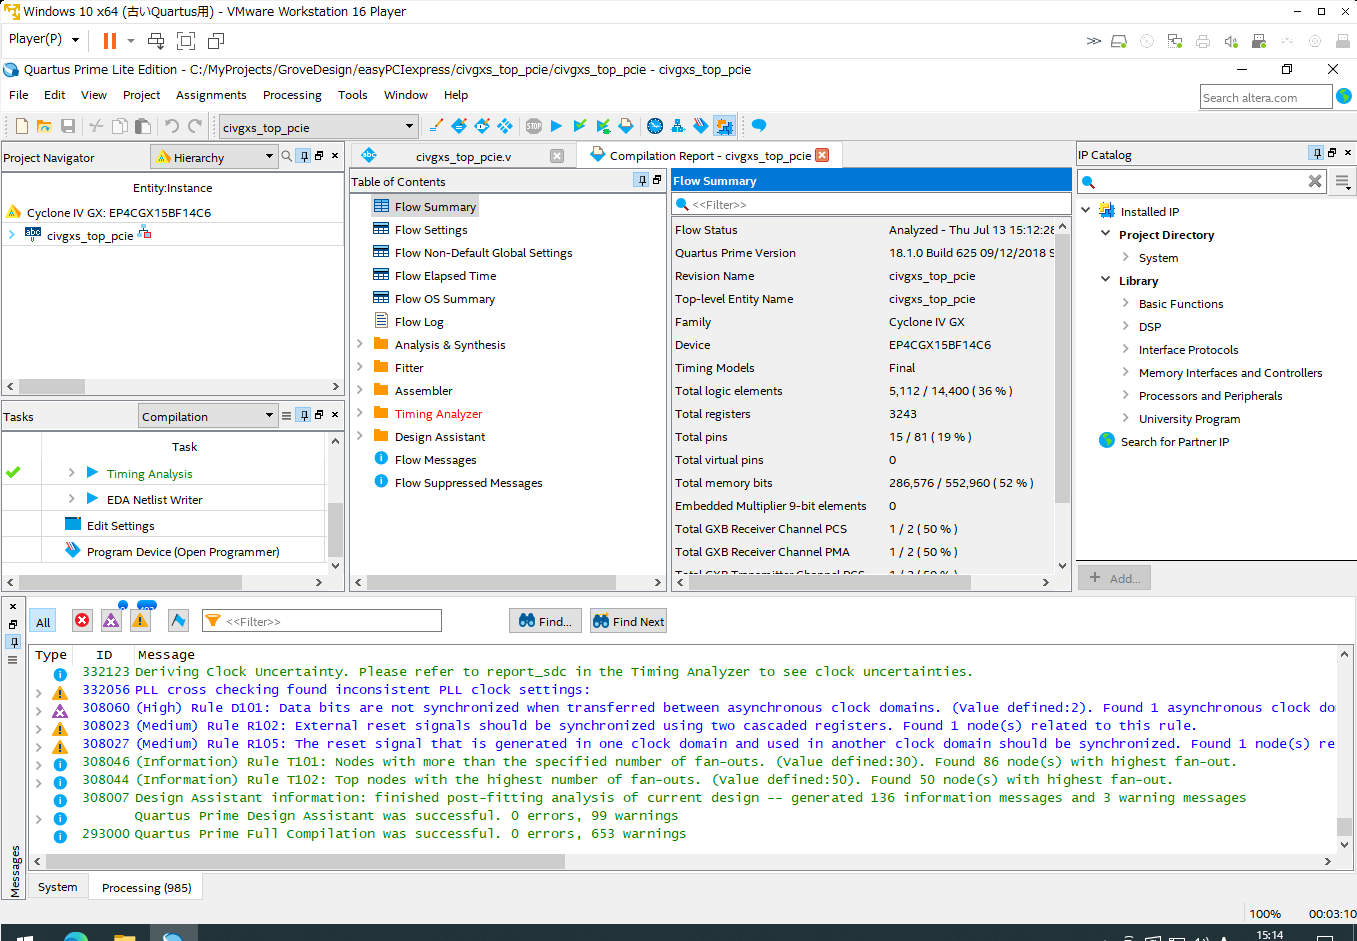The height and width of the screenshot is (941, 1357).
Task: Click Search for Partner IP
Action: pyautogui.click(x=1174, y=441)
